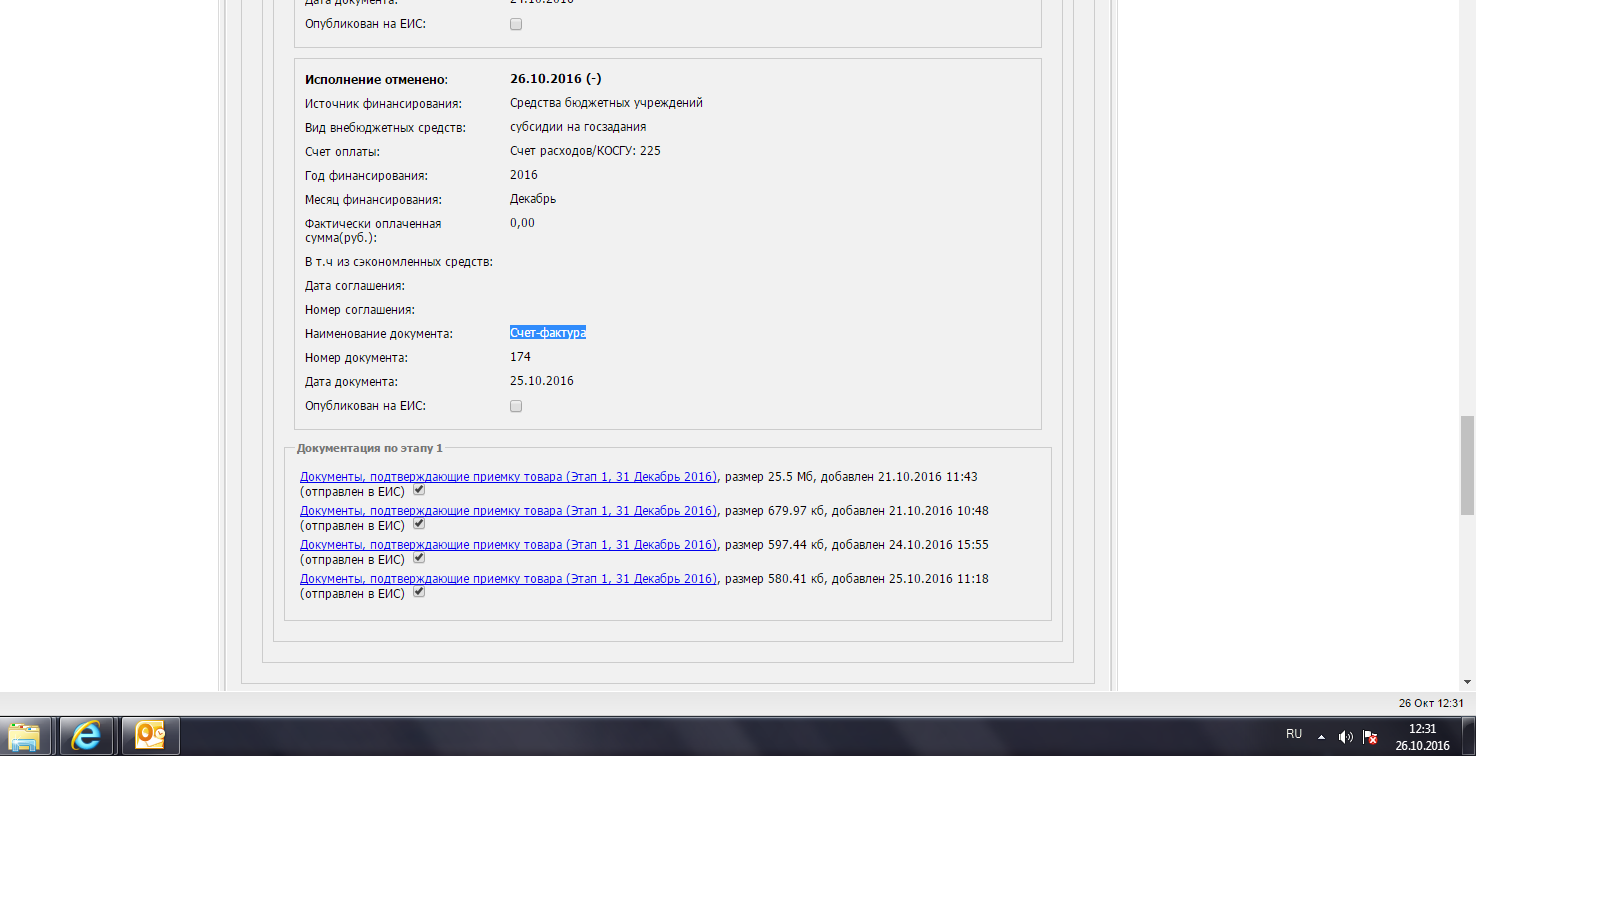Click document date '25.10.2016'
1600x900 pixels.
tap(542, 381)
